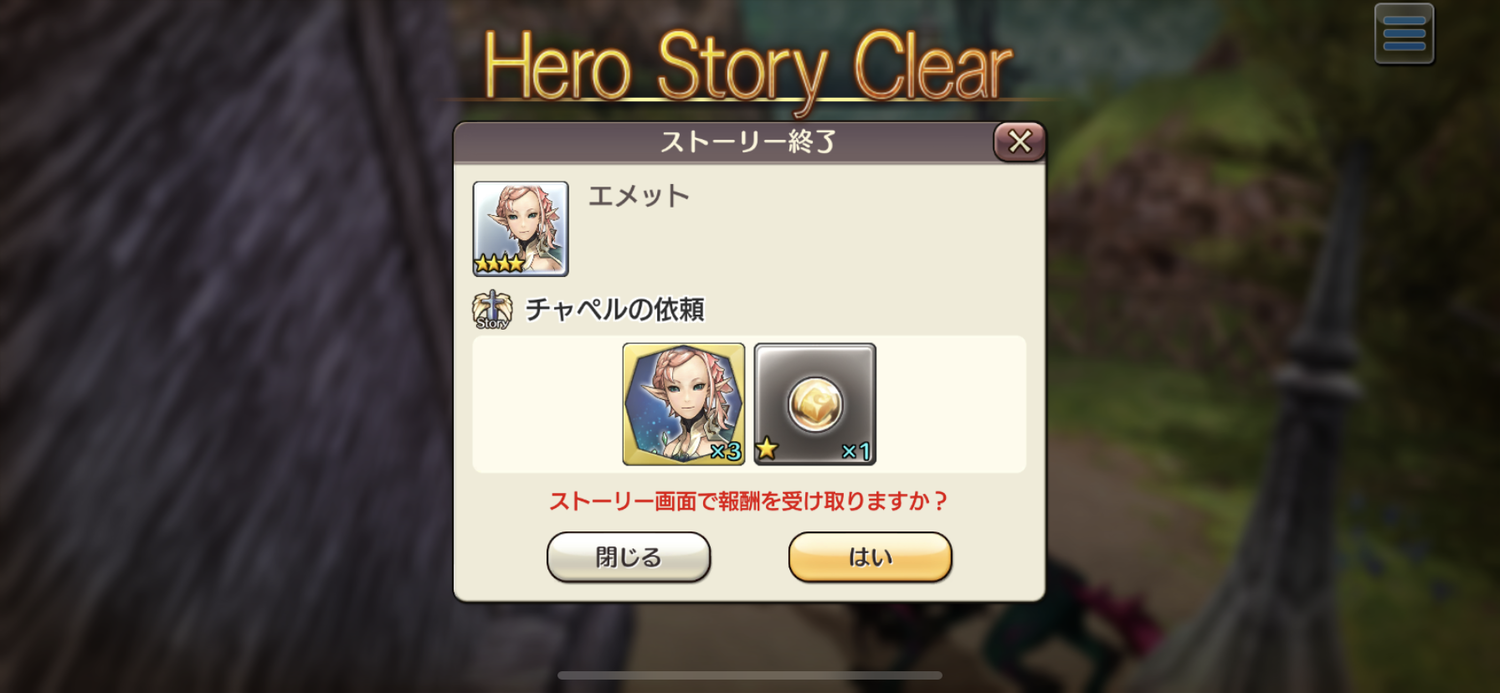Click the red reward confirmation question text
Viewport: 1500px width, 693px height.
point(748,500)
